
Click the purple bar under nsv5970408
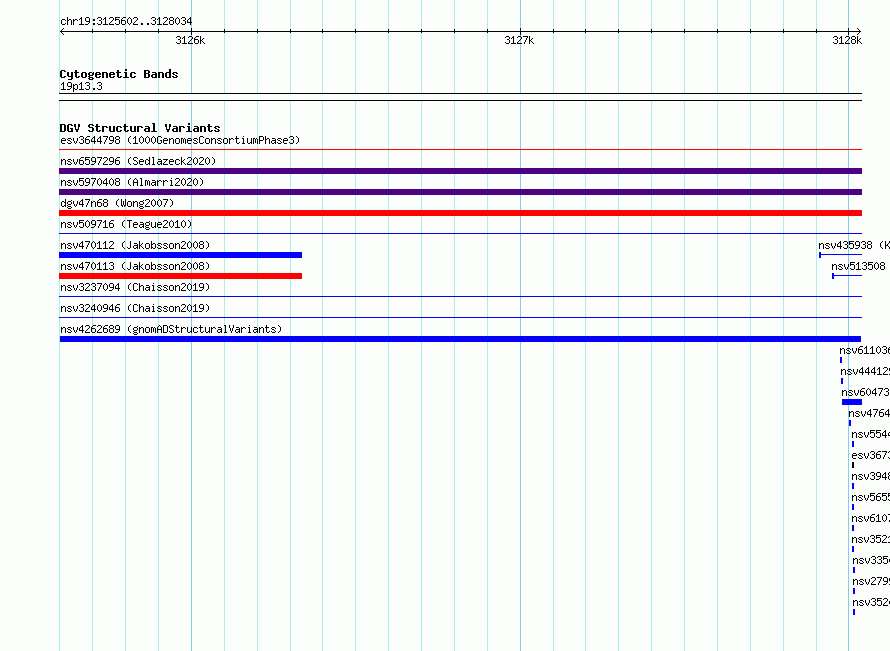pos(460,192)
